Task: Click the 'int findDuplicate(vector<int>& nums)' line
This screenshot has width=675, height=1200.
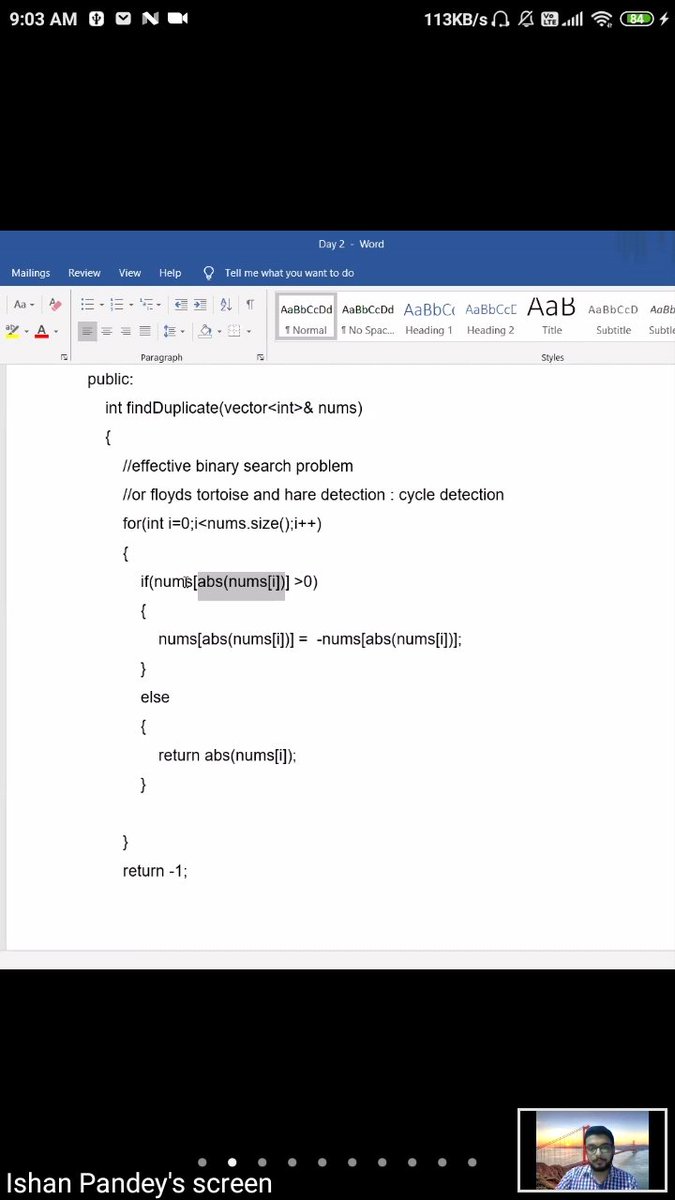Action: click(234, 408)
